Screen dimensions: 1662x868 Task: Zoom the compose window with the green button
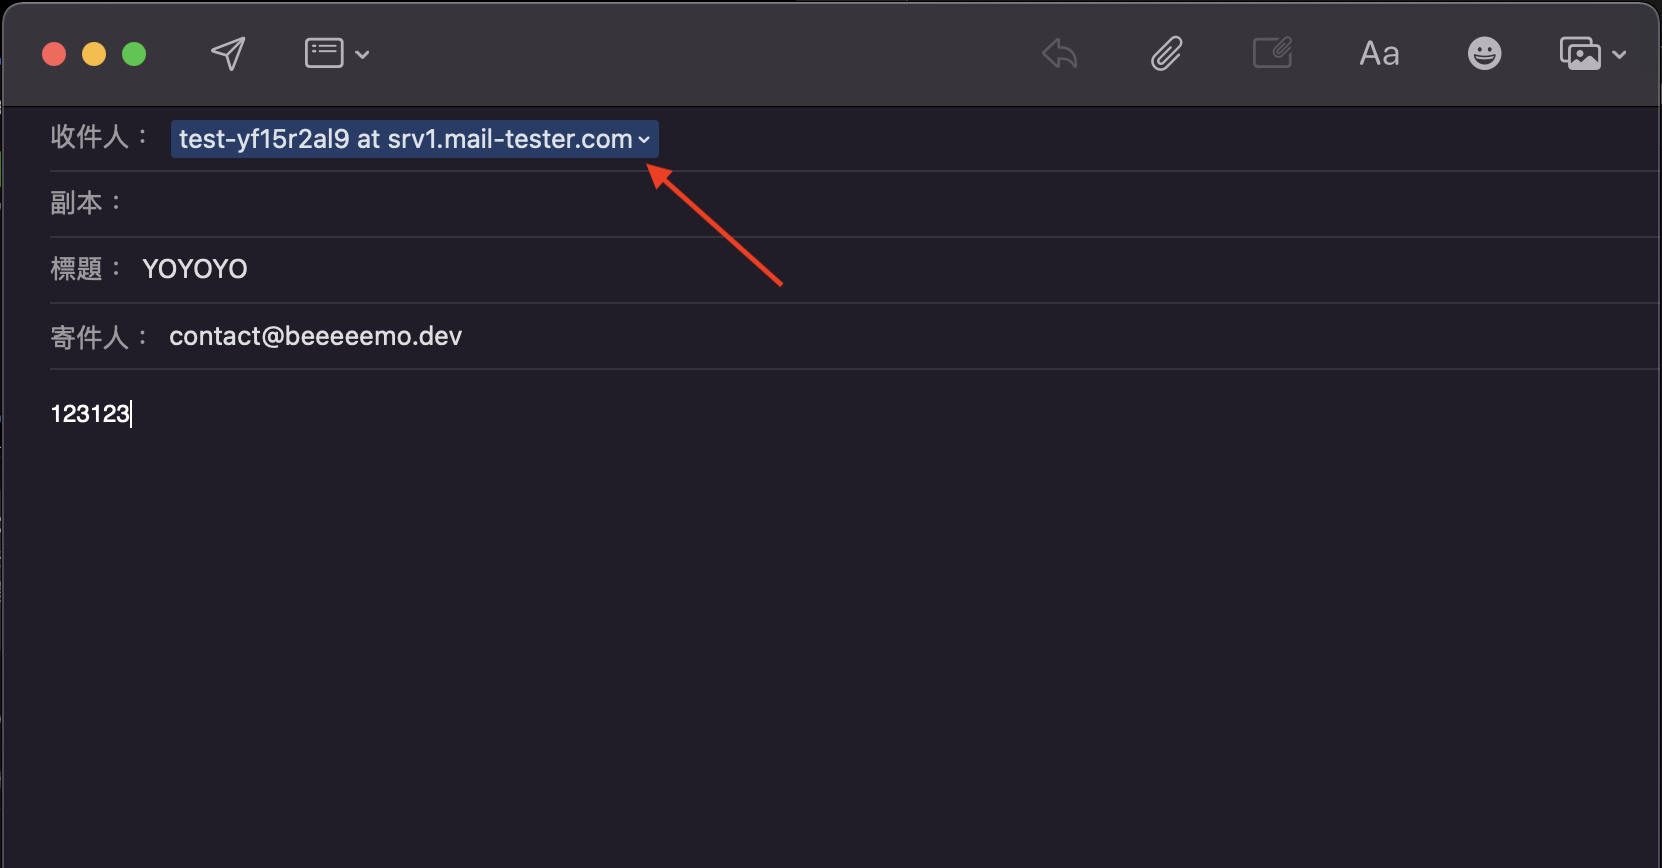click(134, 54)
